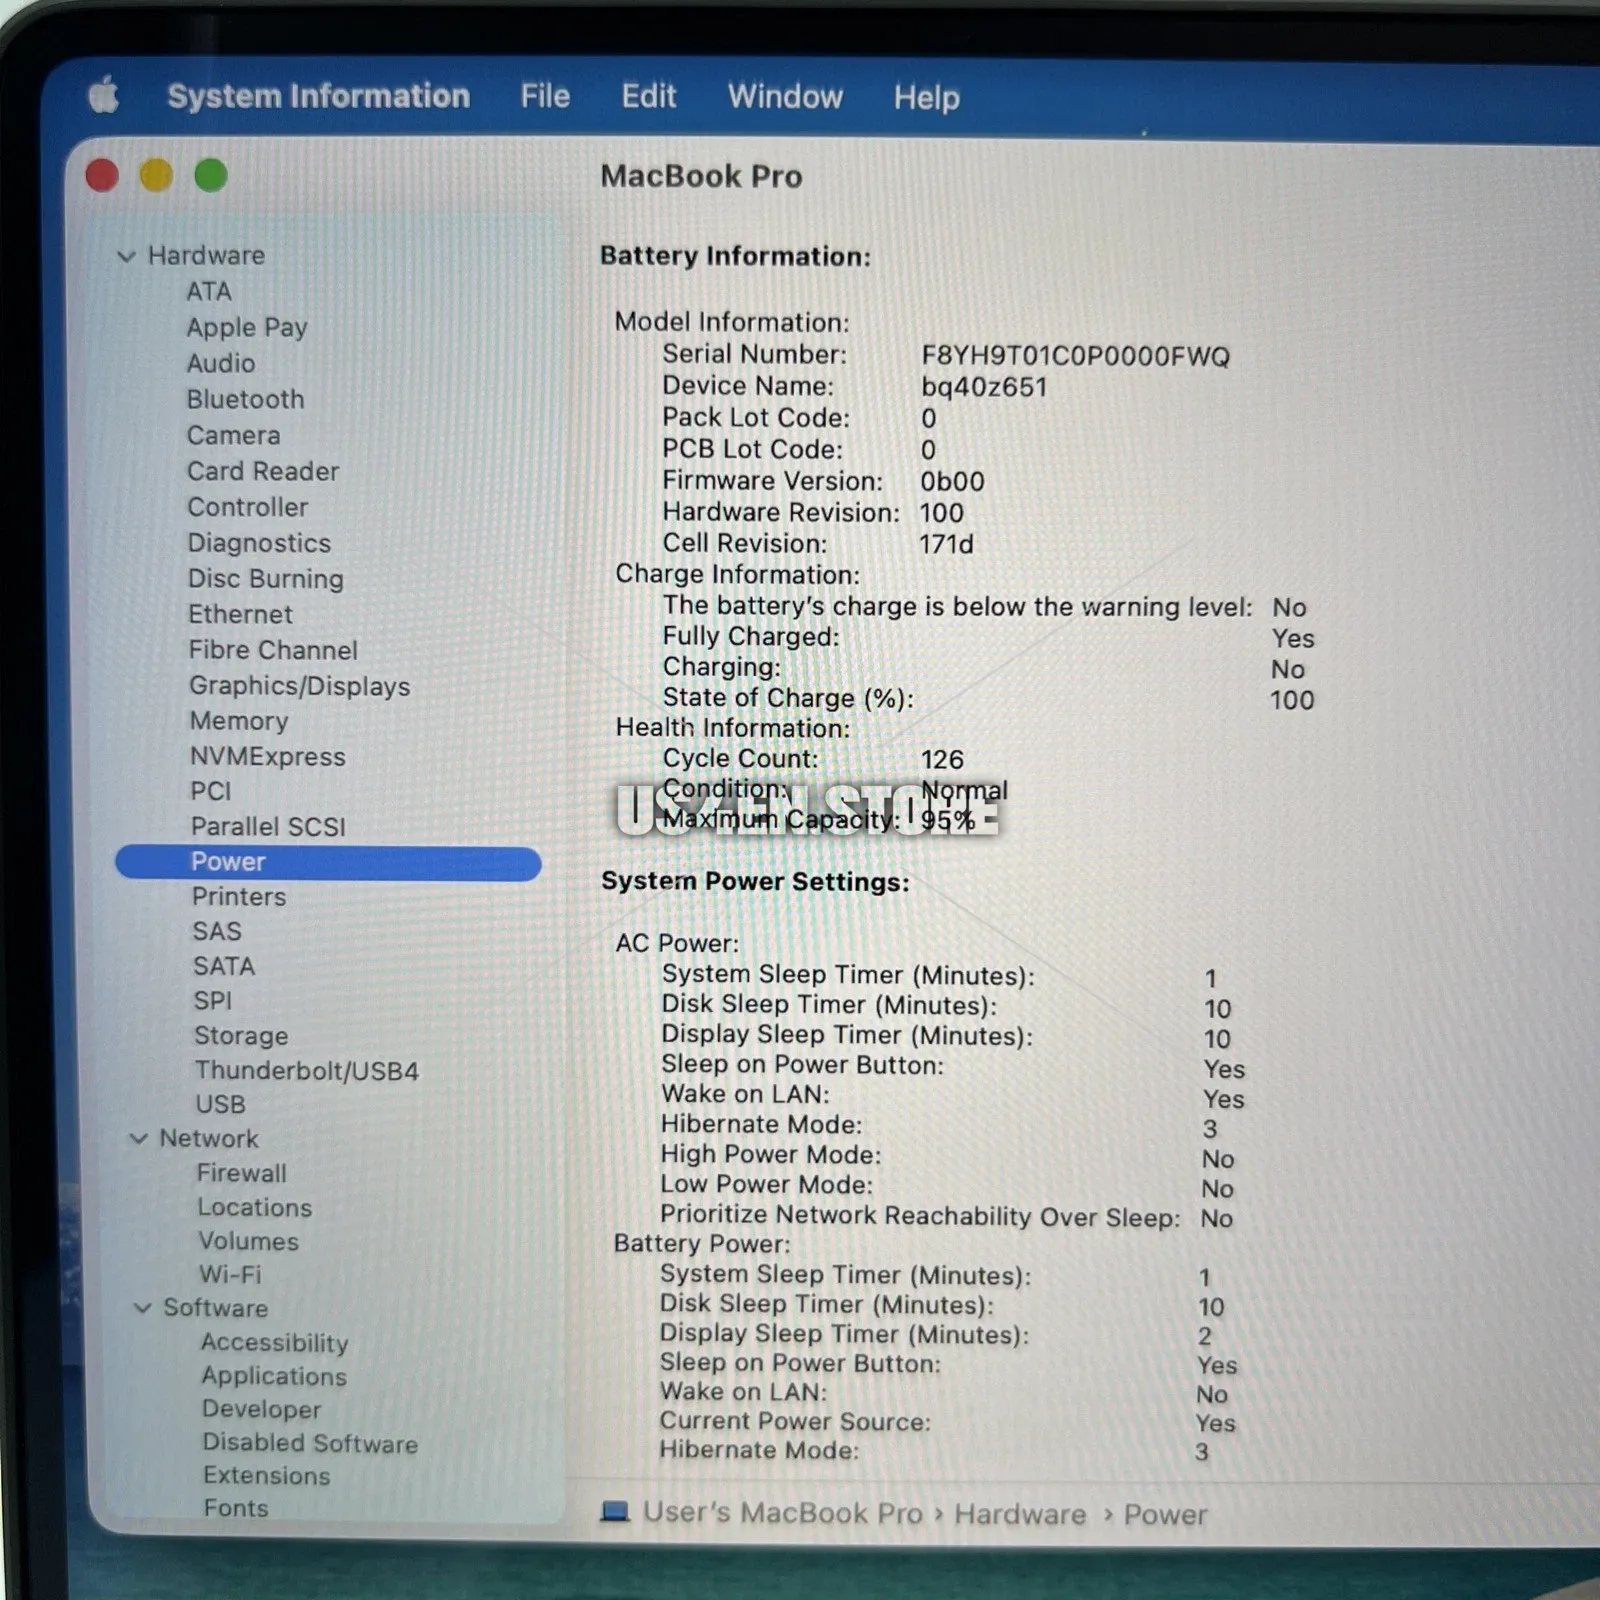Select the battery Serial Number value

[1074, 356]
